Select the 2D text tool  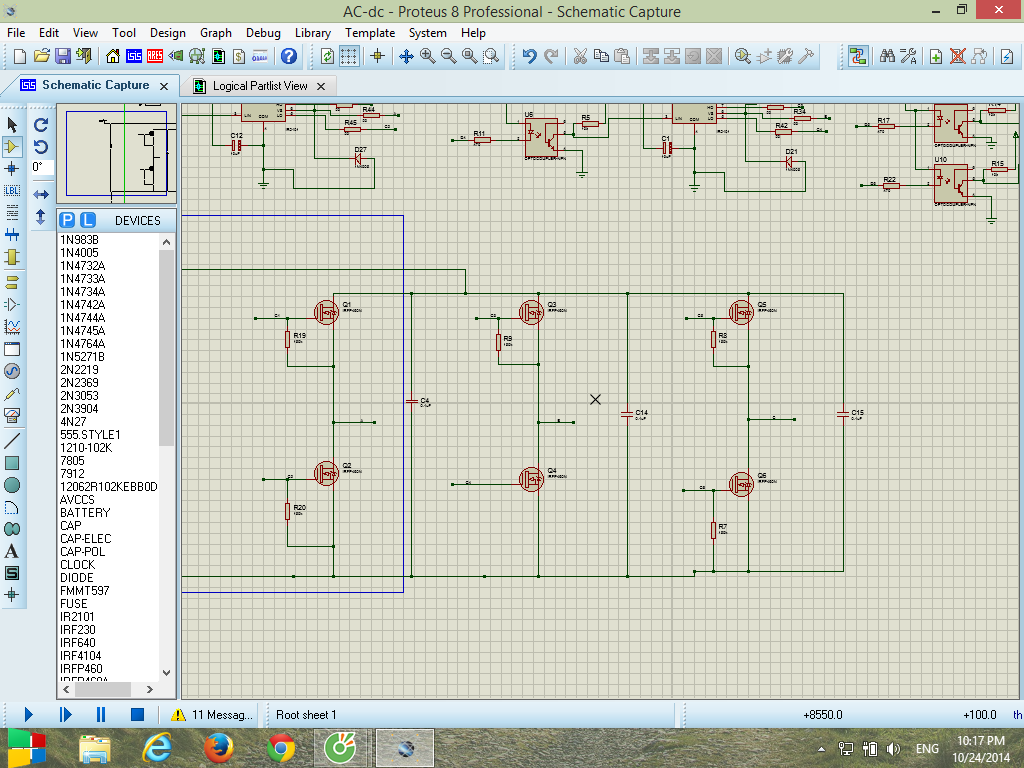click(12, 551)
